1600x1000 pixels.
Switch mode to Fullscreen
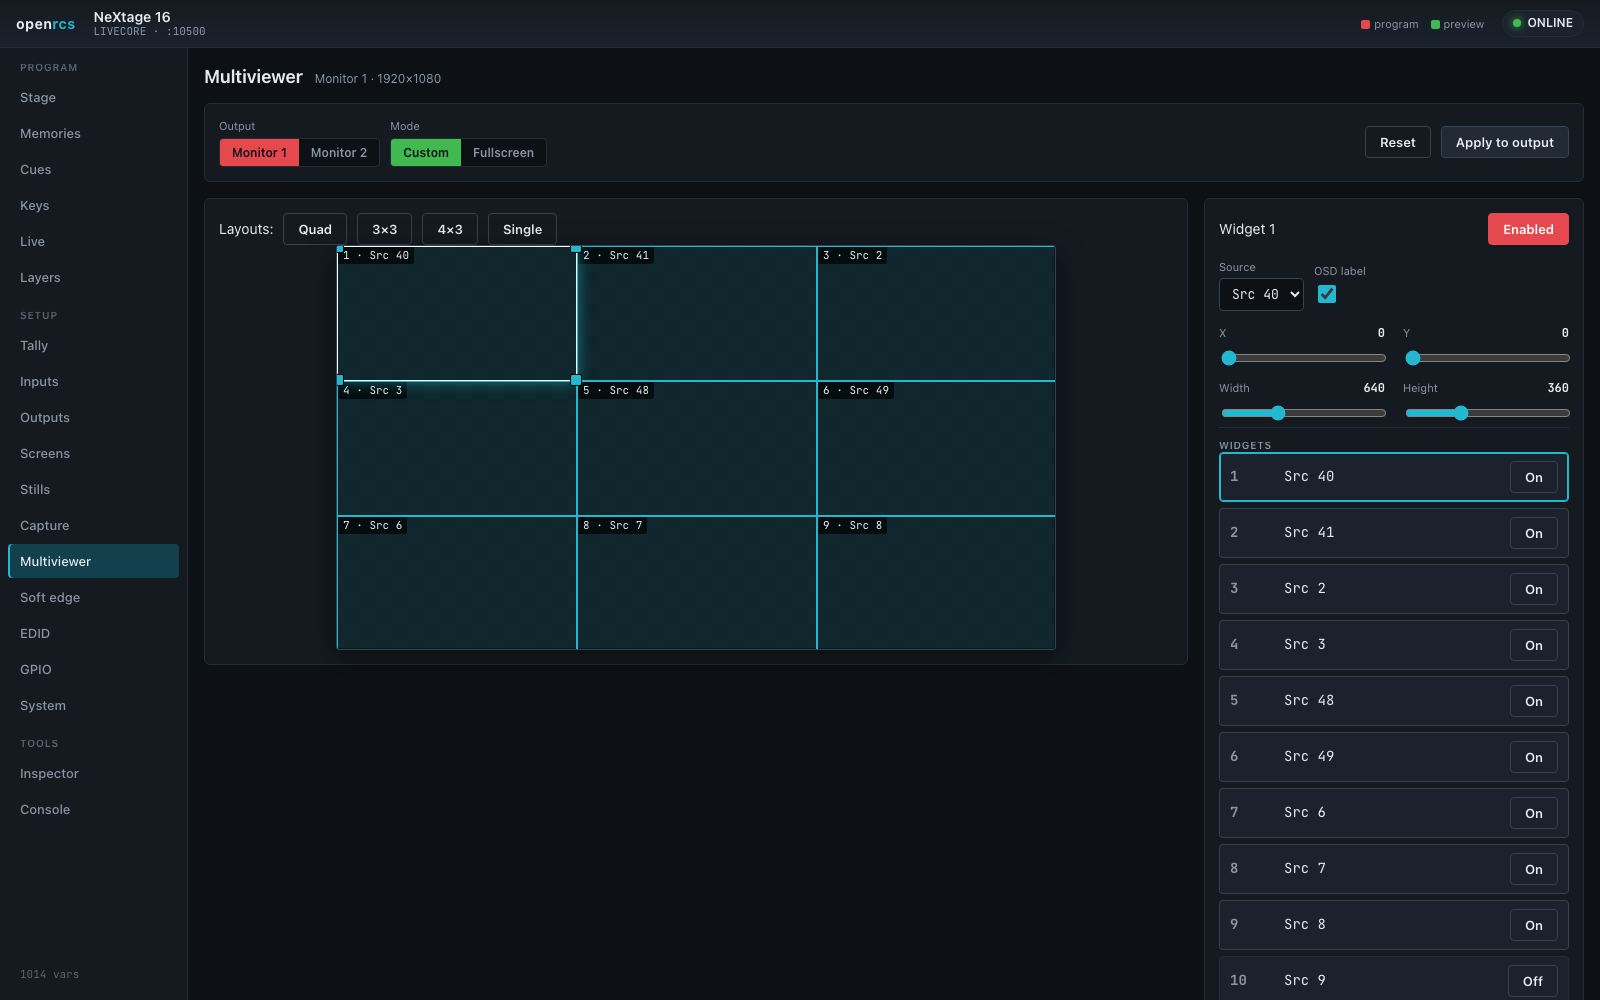503,152
